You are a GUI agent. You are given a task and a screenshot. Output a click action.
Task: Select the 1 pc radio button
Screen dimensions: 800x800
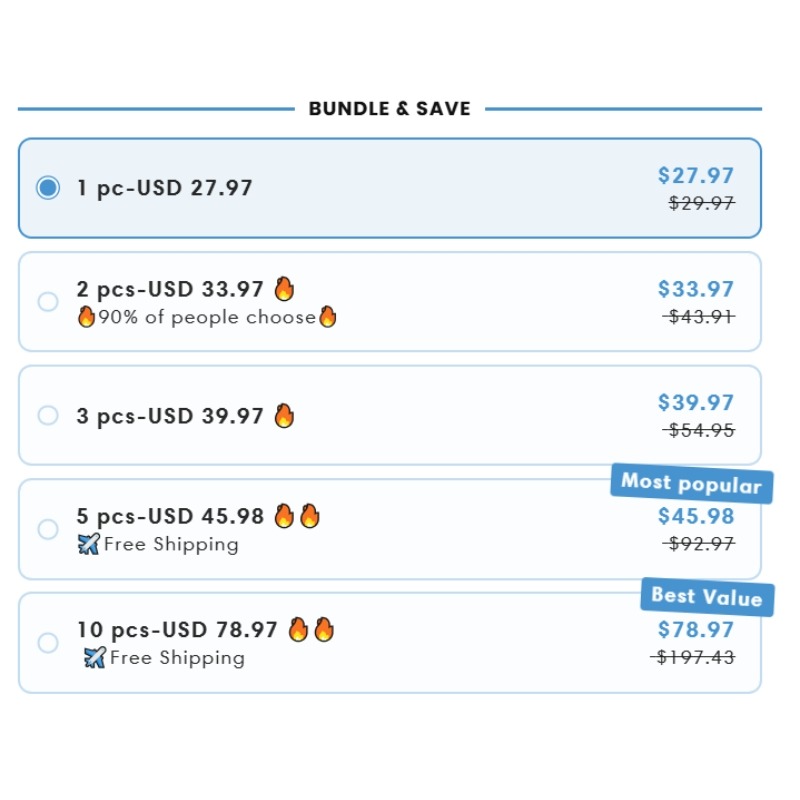click(x=48, y=188)
